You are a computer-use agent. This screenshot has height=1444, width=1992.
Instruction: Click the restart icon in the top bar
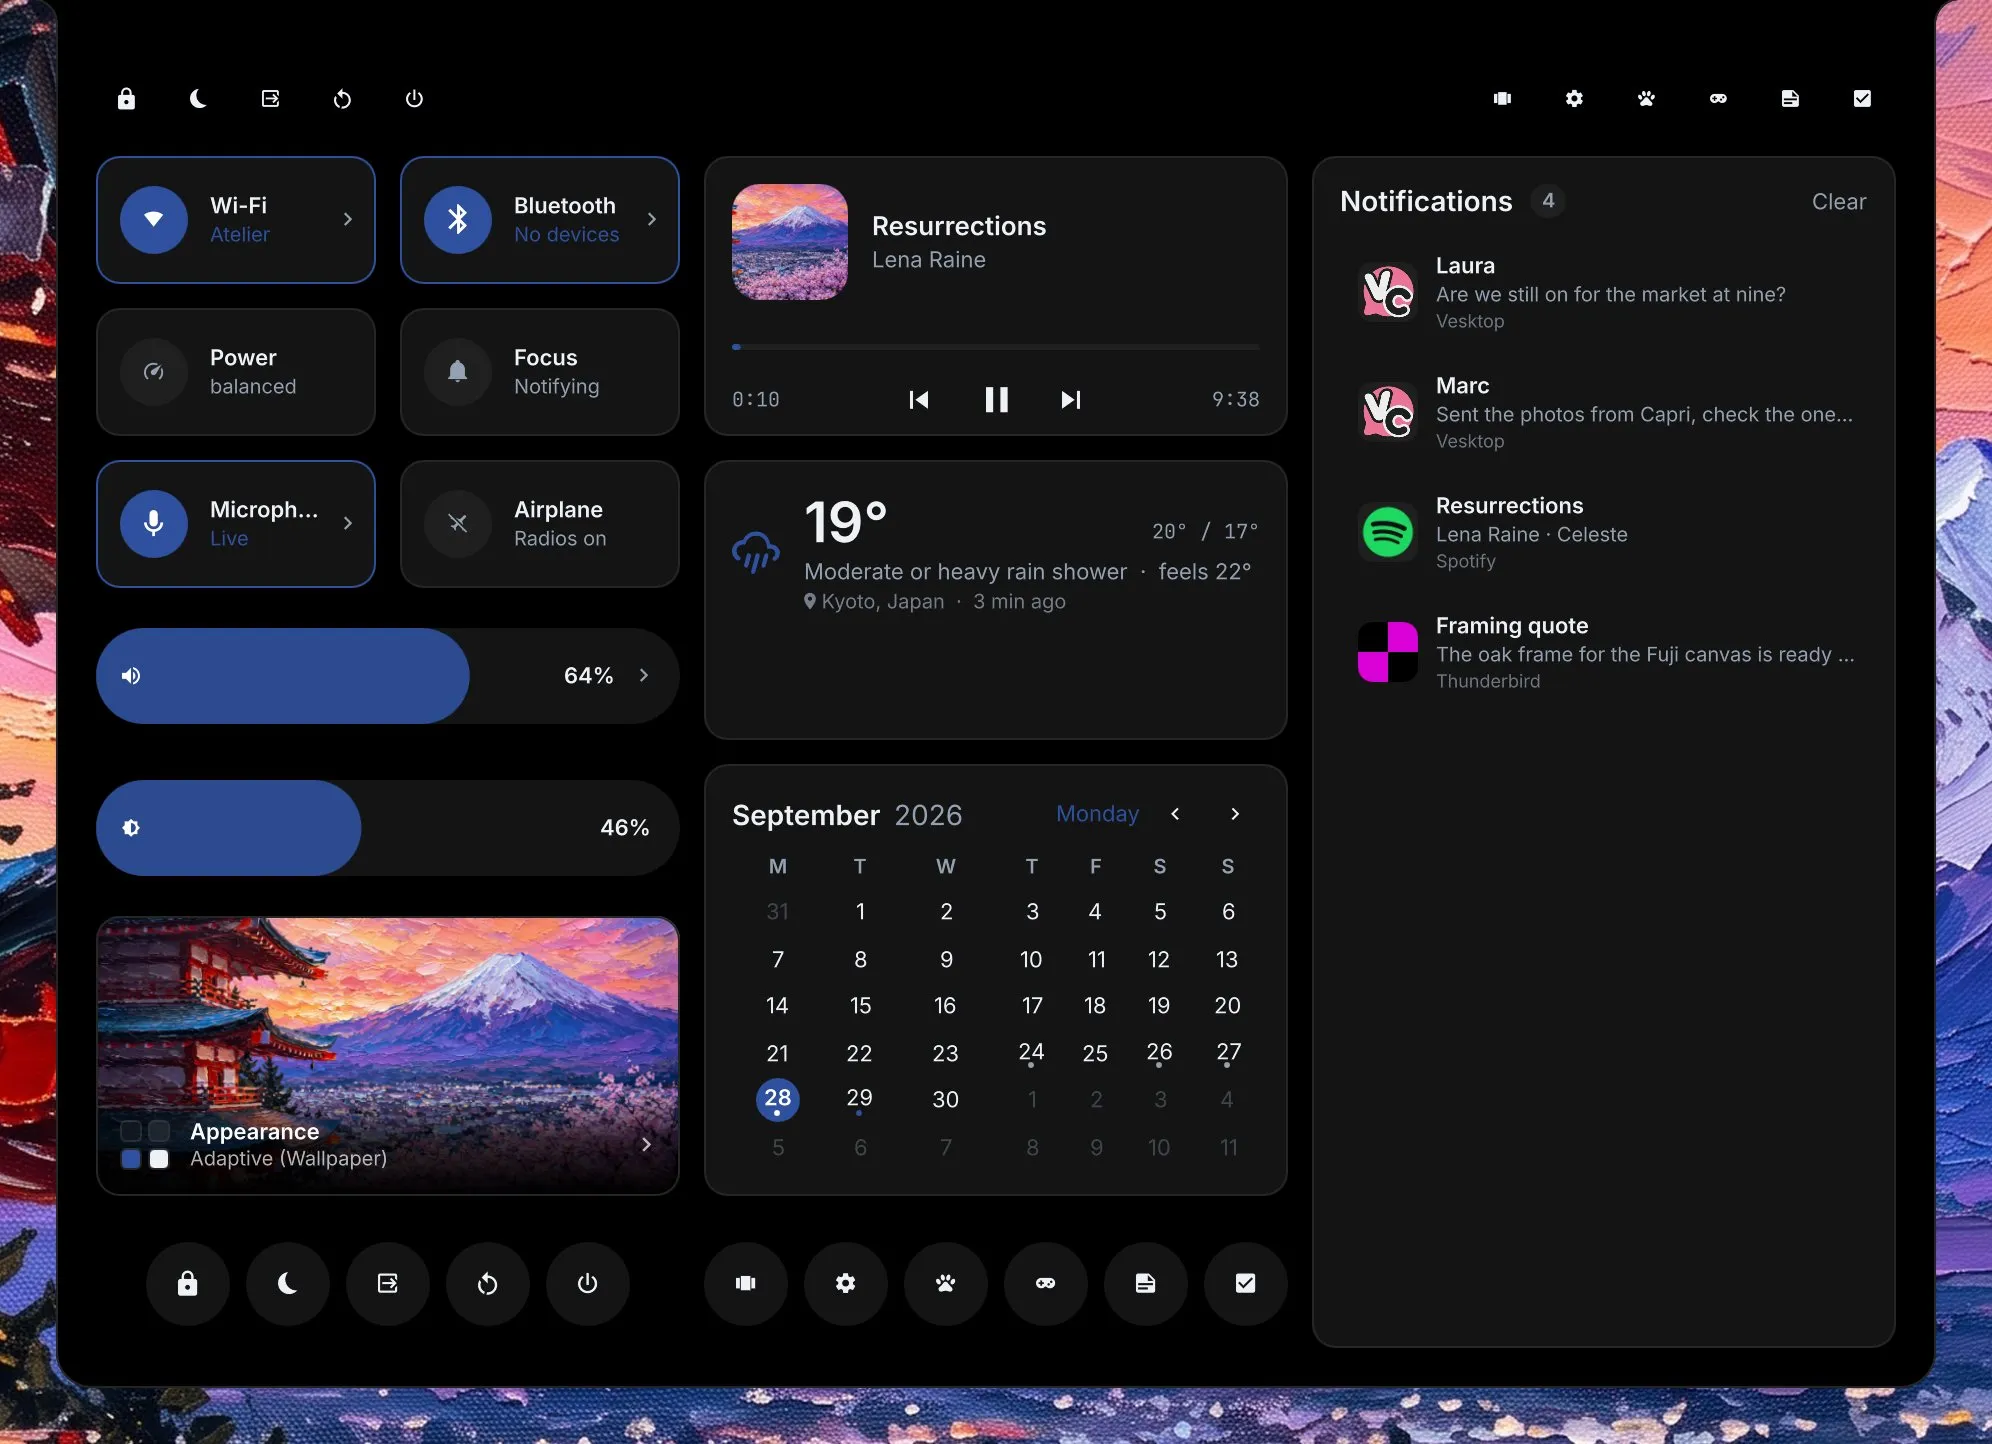tap(342, 99)
